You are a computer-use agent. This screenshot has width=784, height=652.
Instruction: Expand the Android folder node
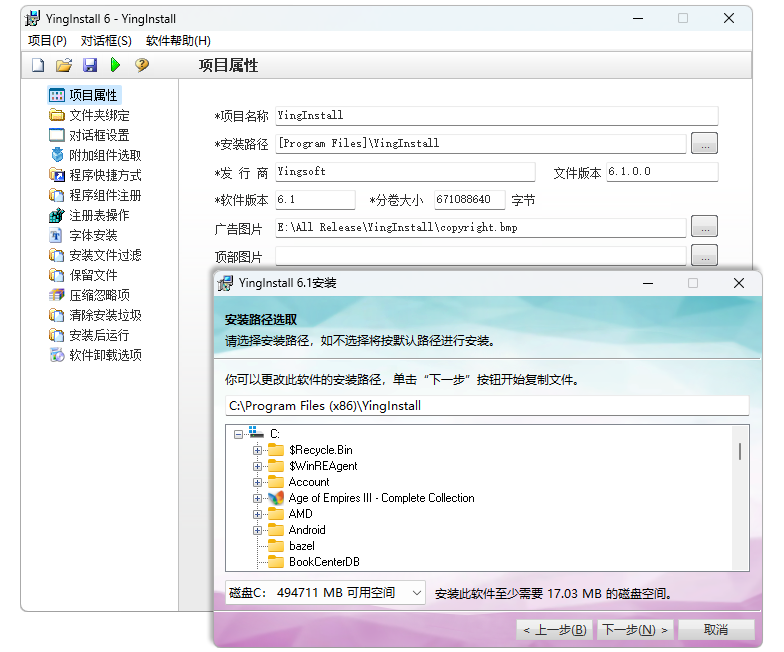[257, 530]
